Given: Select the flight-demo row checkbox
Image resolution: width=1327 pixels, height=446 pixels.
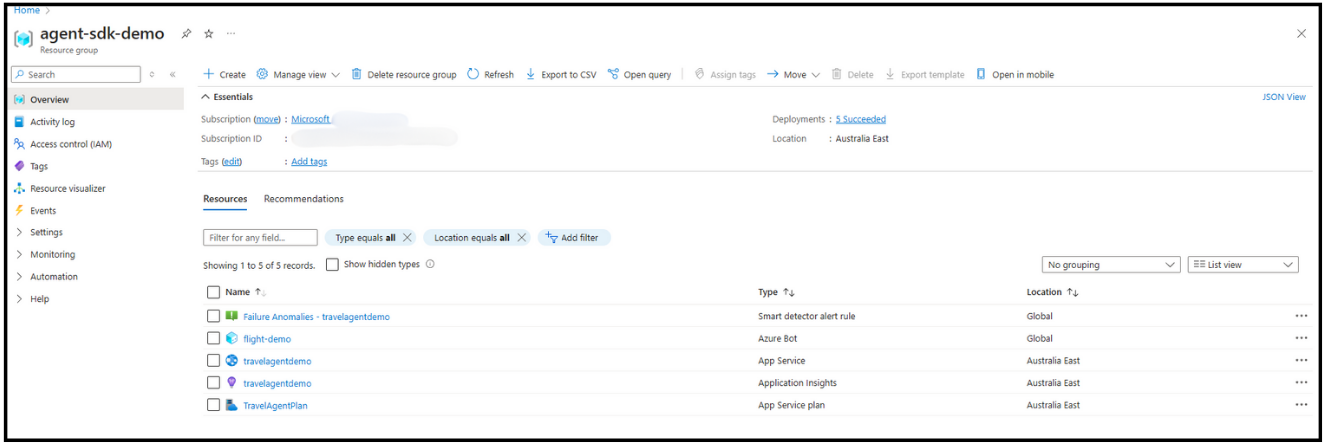Looking at the screenshot, I should tap(213, 338).
